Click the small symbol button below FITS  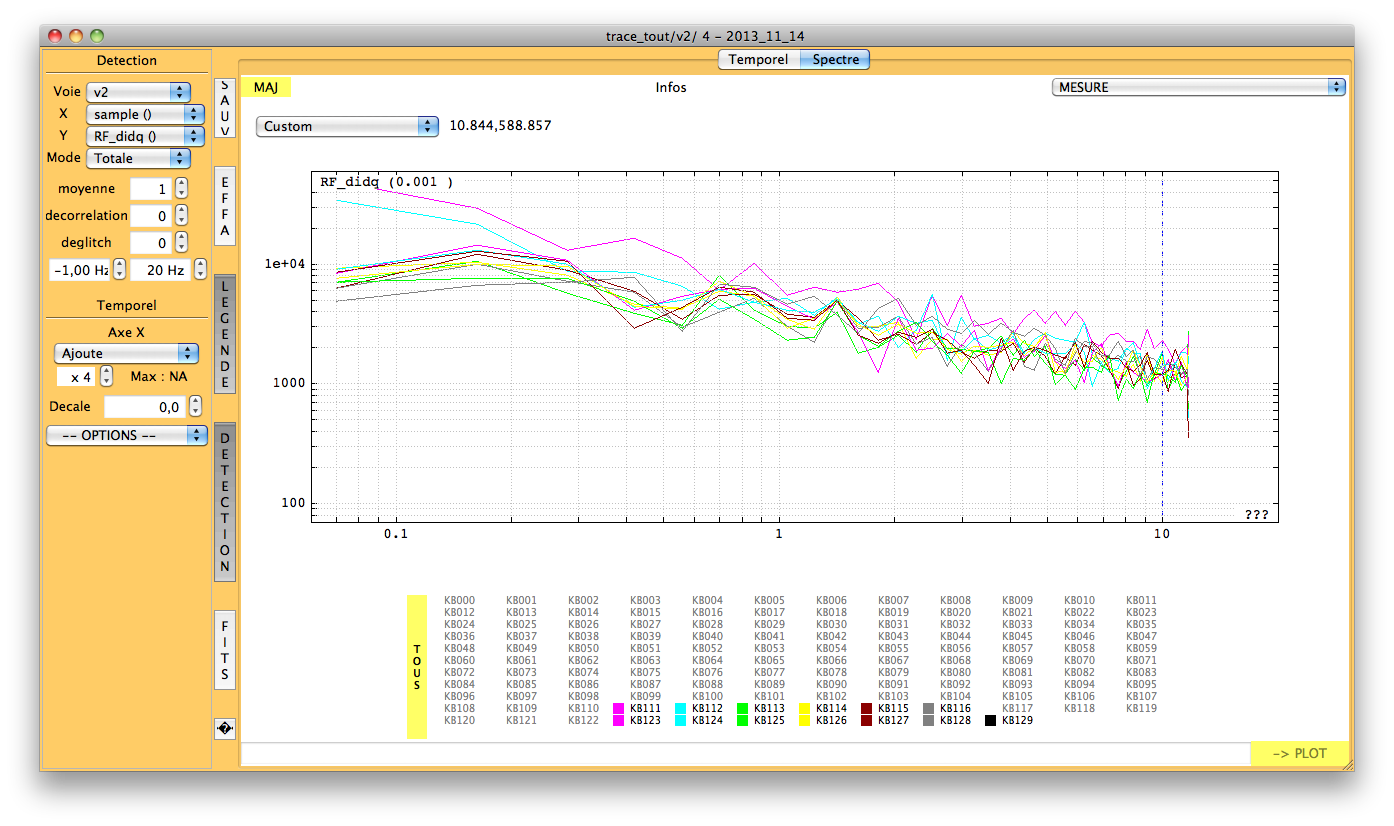[x=225, y=729]
